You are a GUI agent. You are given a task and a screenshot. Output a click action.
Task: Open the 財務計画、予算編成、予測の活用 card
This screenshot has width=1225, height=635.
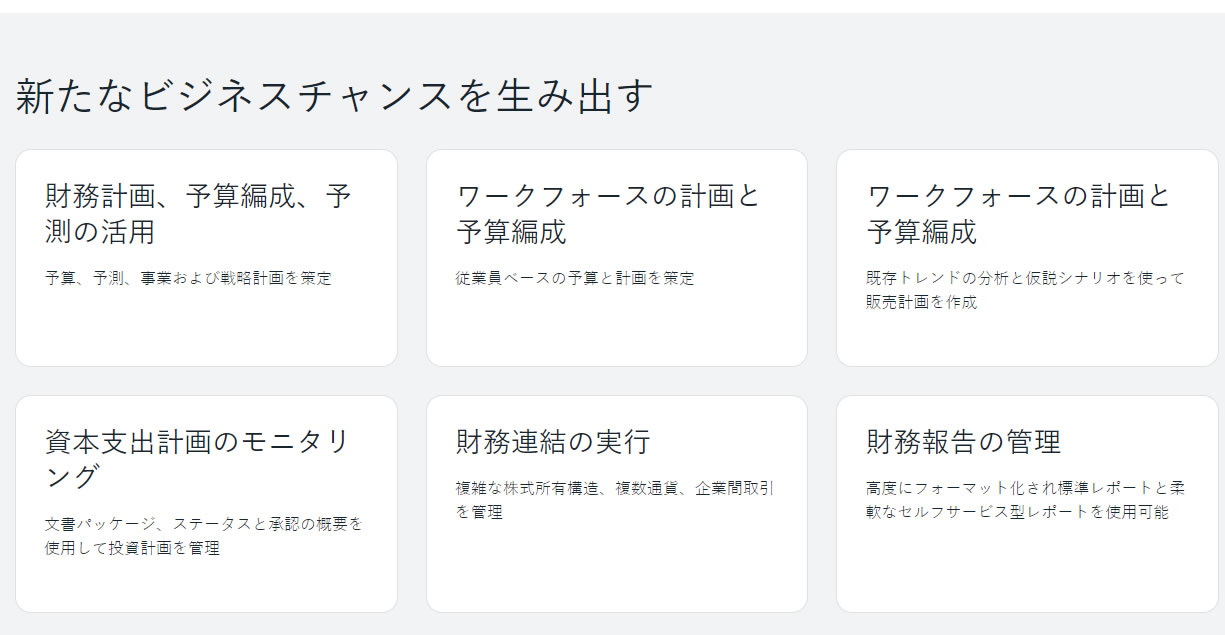206,258
